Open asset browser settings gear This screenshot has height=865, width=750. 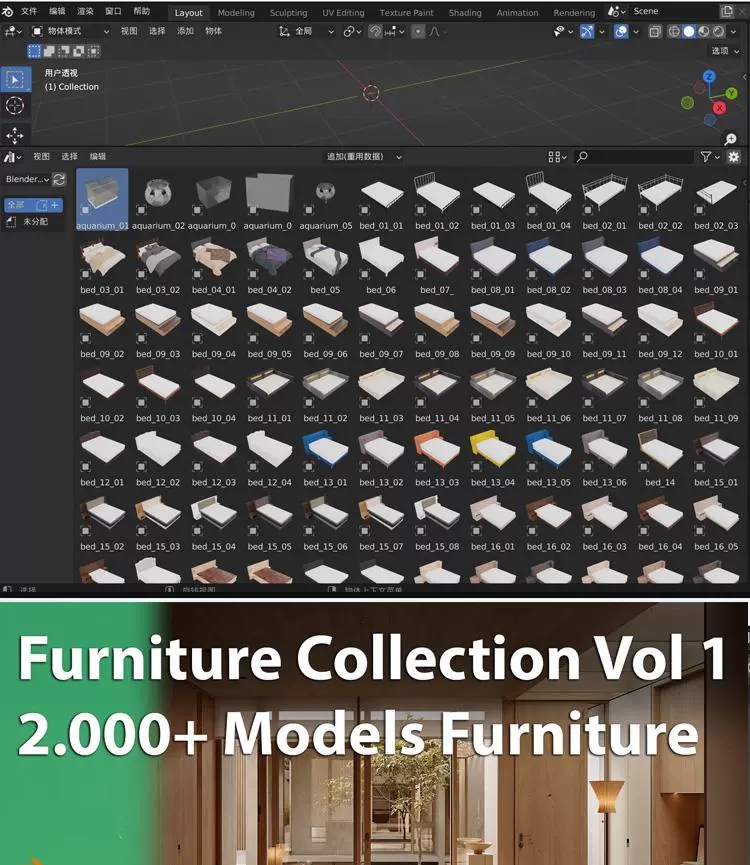[x=733, y=157]
